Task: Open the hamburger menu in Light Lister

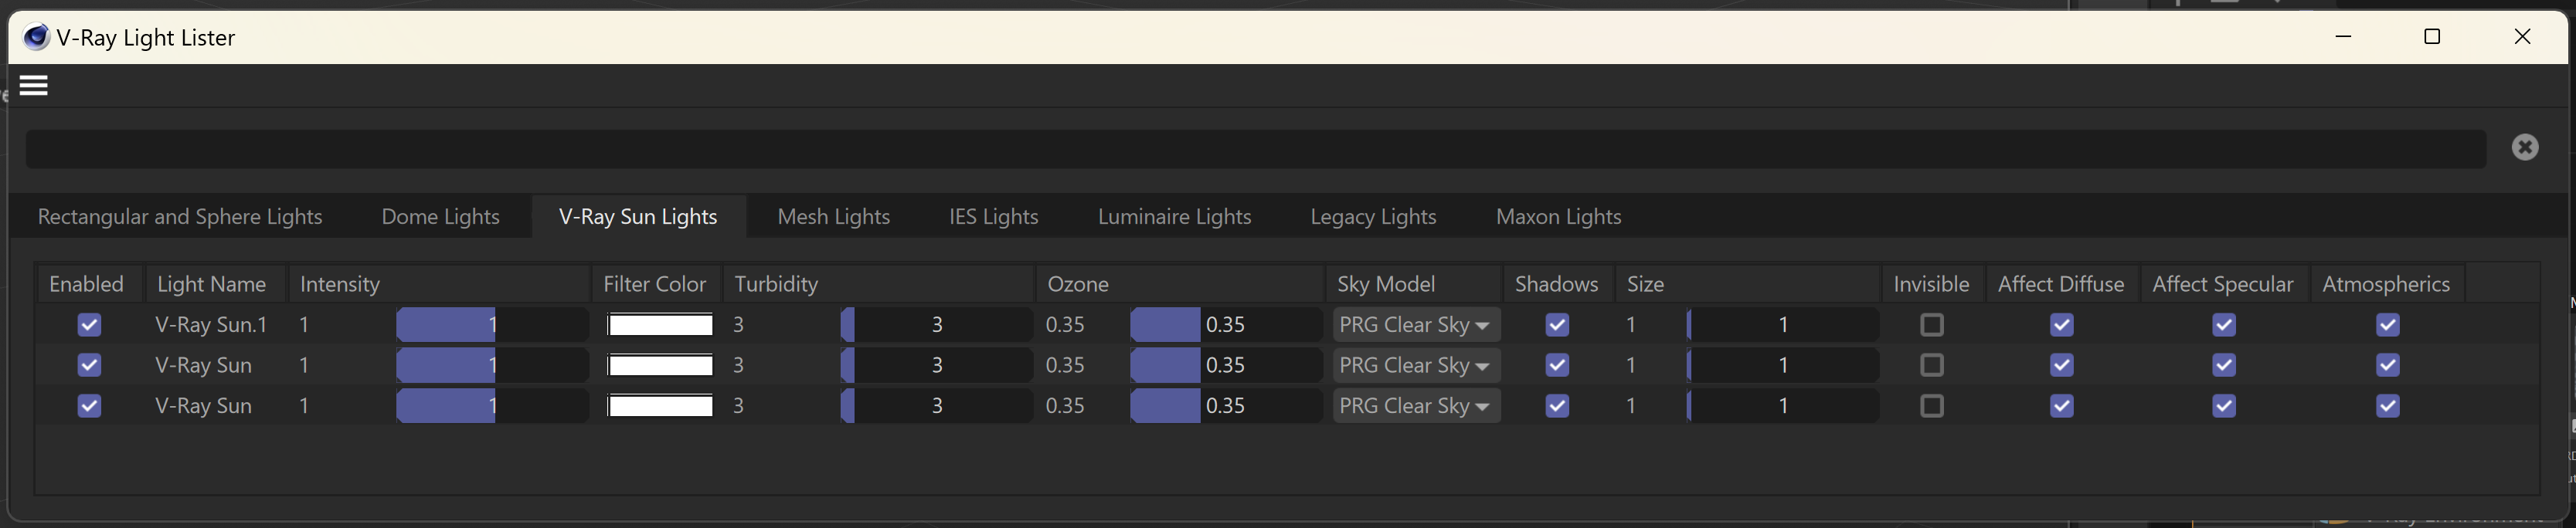Action: coord(34,86)
